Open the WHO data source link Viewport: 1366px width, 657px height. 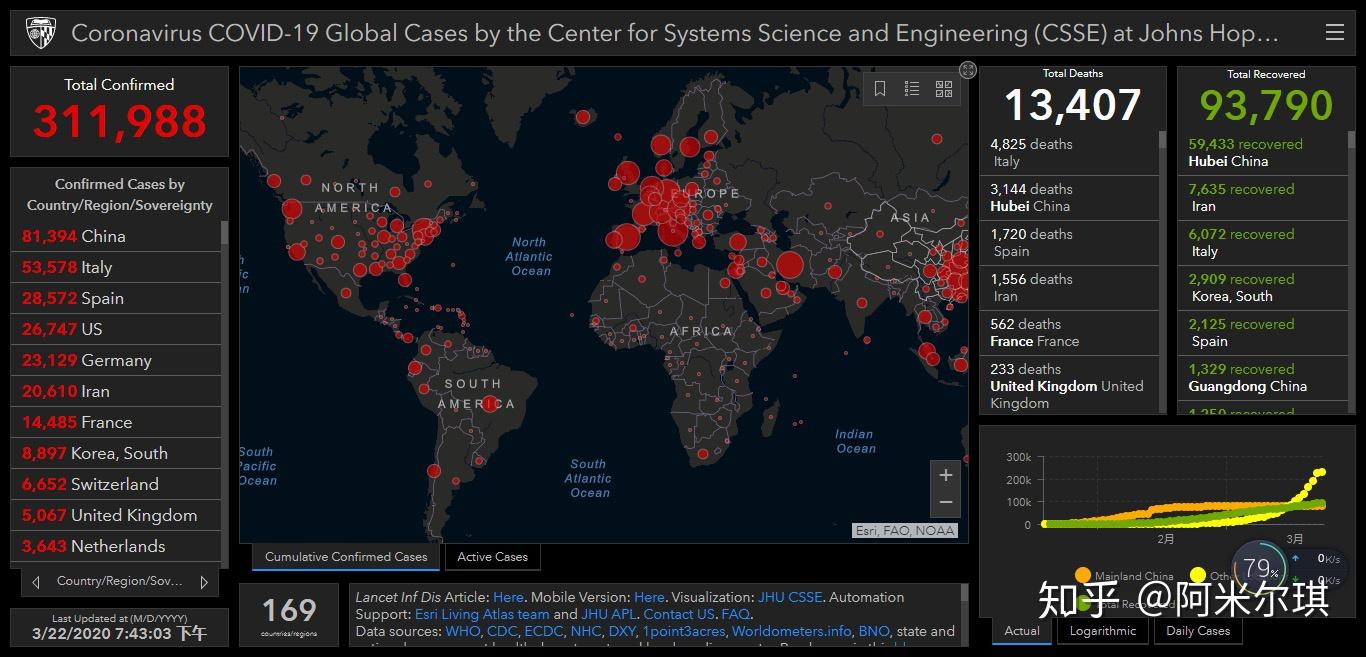(463, 631)
